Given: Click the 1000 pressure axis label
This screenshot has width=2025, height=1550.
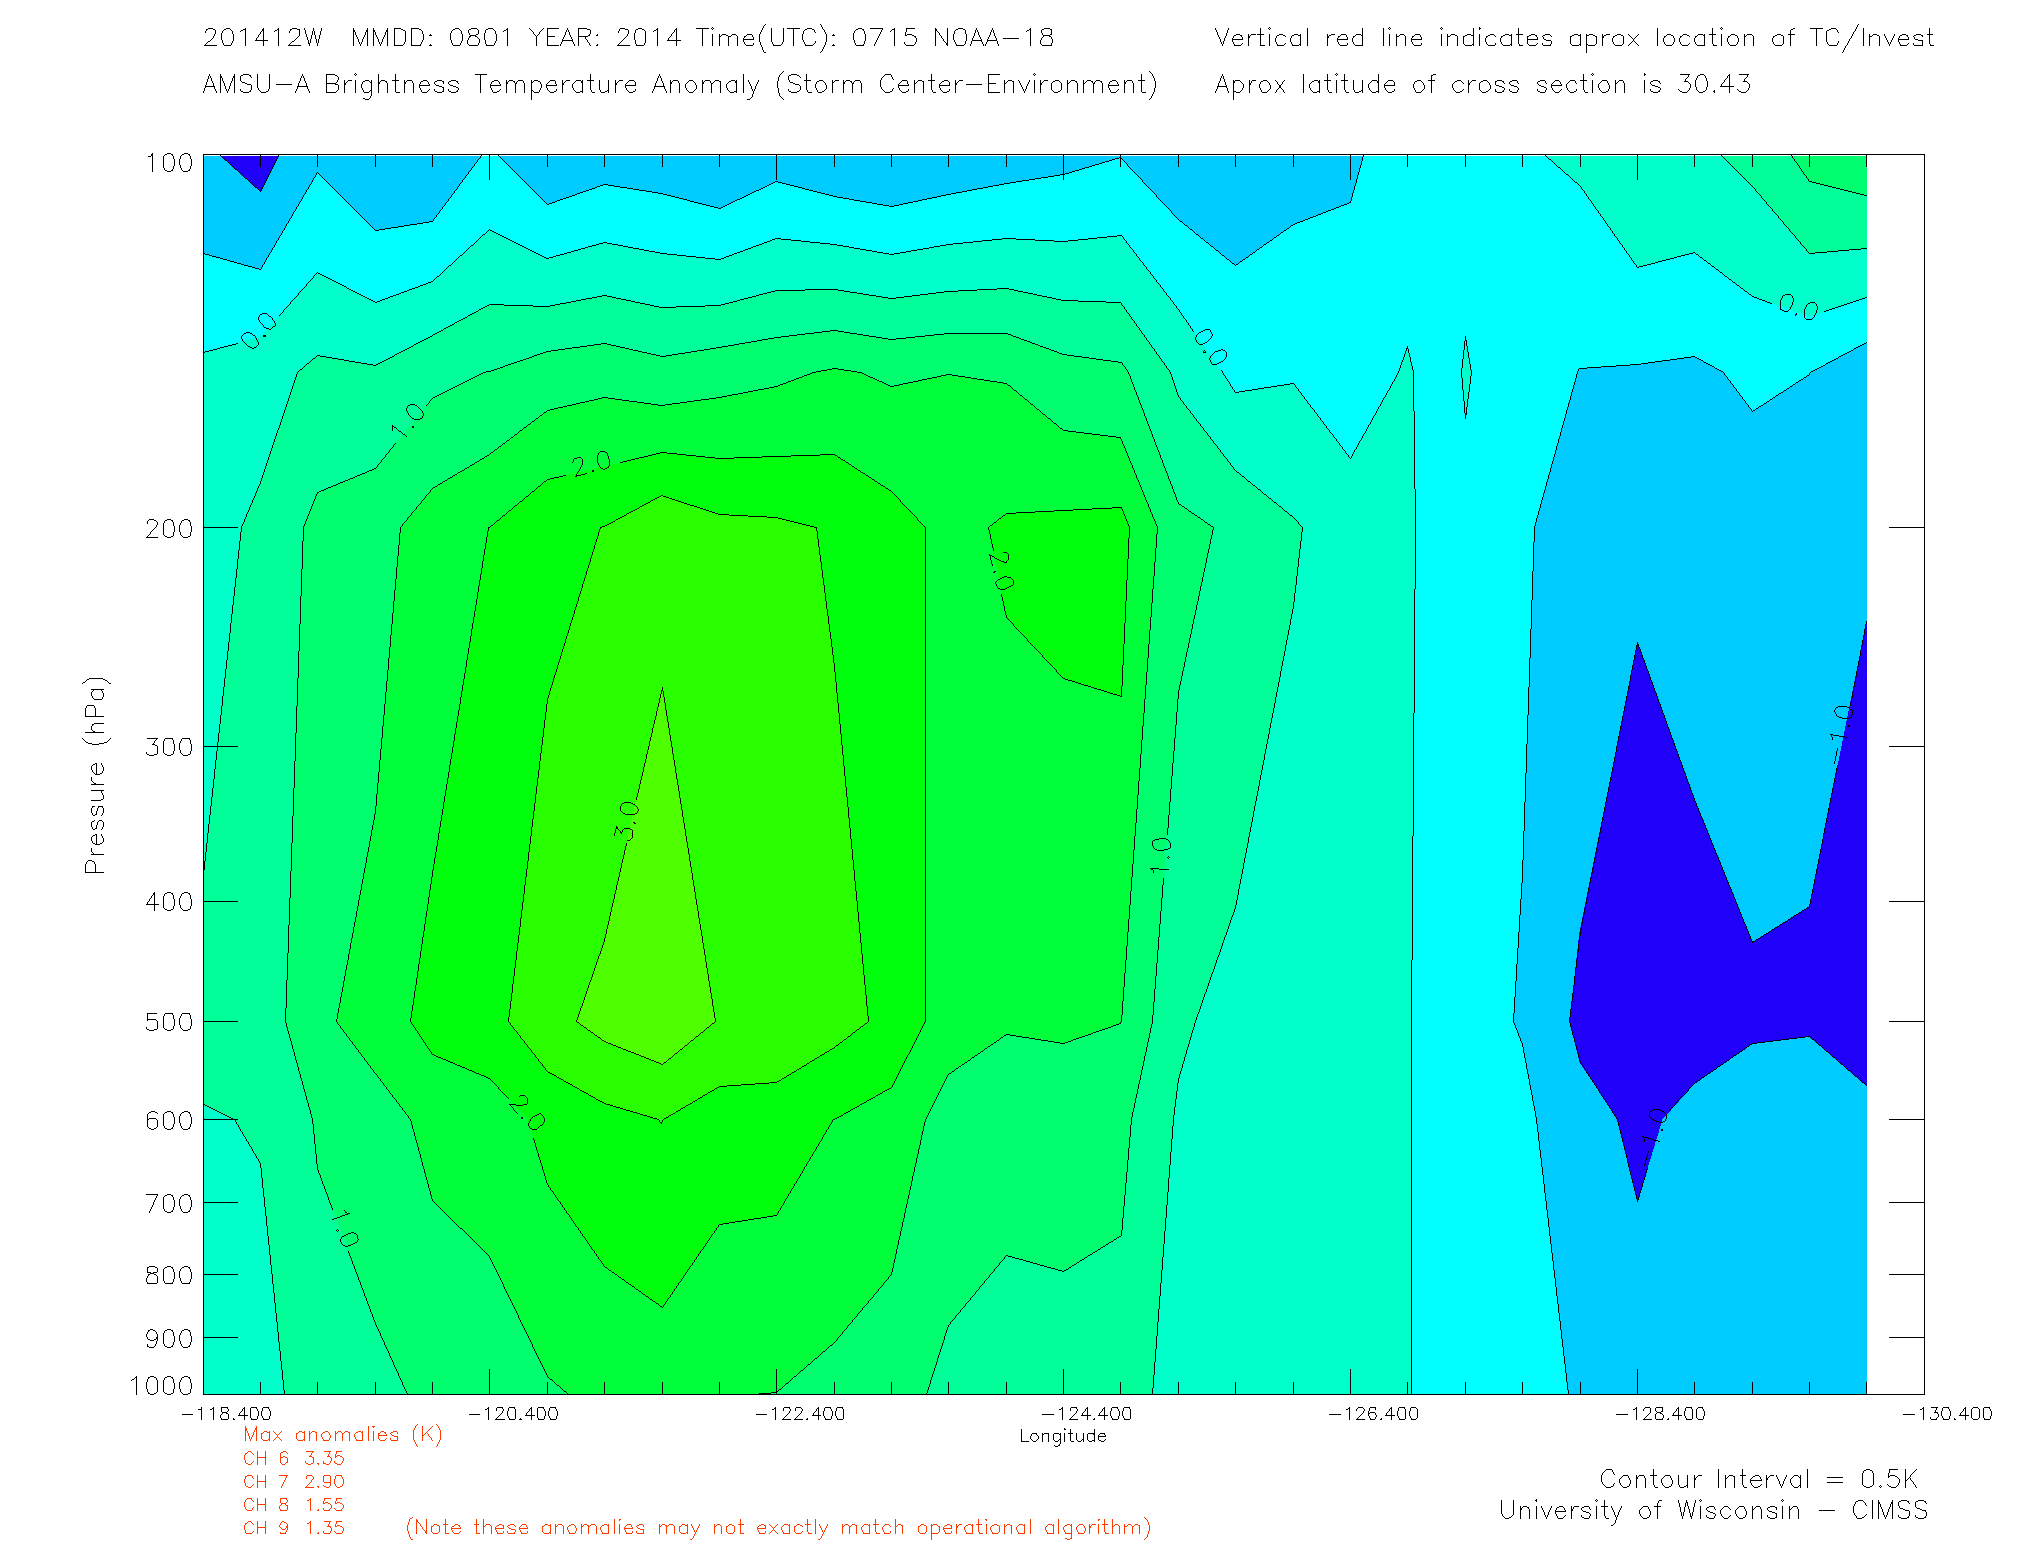Looking at the screenshot, I should pos(161,1386).
